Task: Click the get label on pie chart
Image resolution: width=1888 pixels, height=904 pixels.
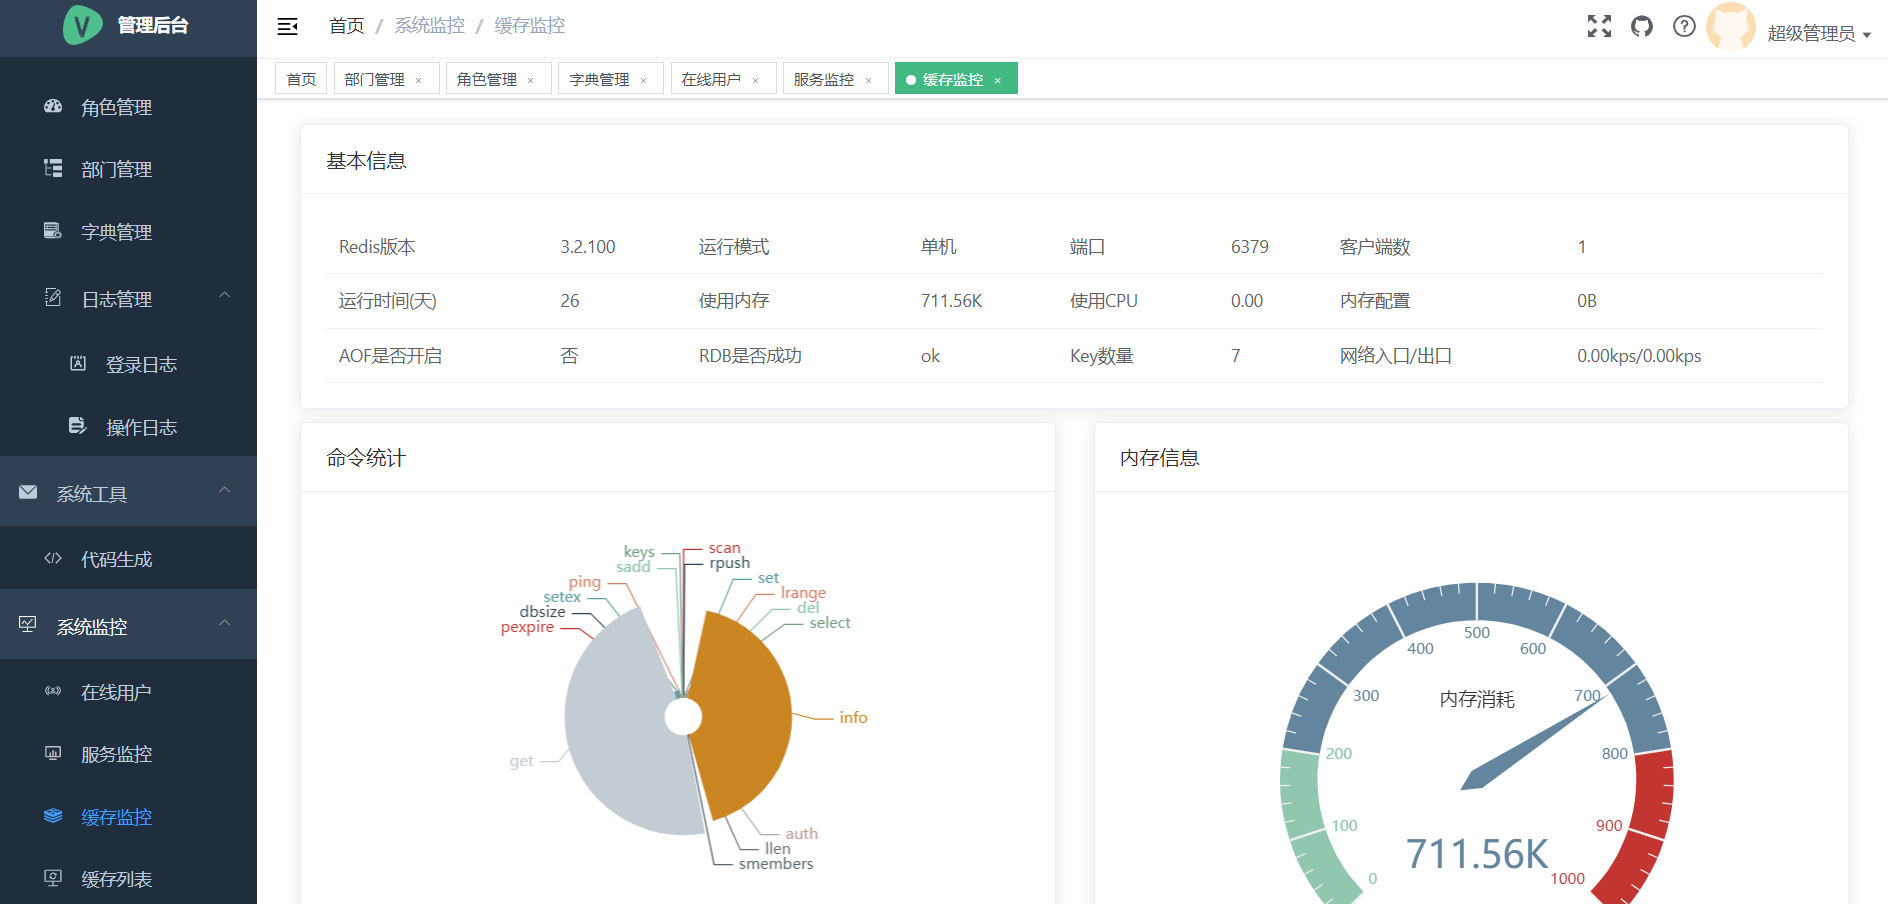Action: coord(521,761)
